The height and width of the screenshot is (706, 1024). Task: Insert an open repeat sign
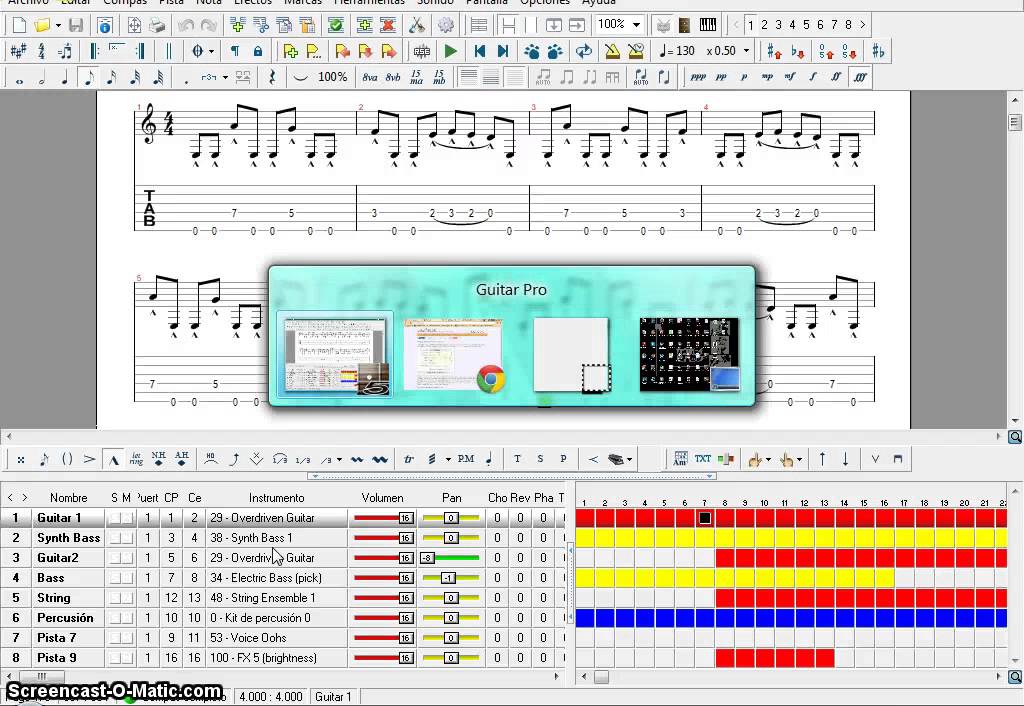tap(95, 51)
